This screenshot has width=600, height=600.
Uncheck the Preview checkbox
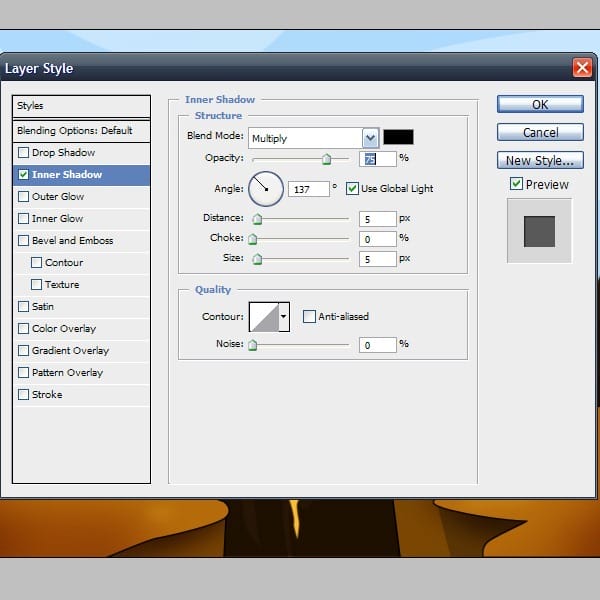pyautogui.click(x=516, y=184)
